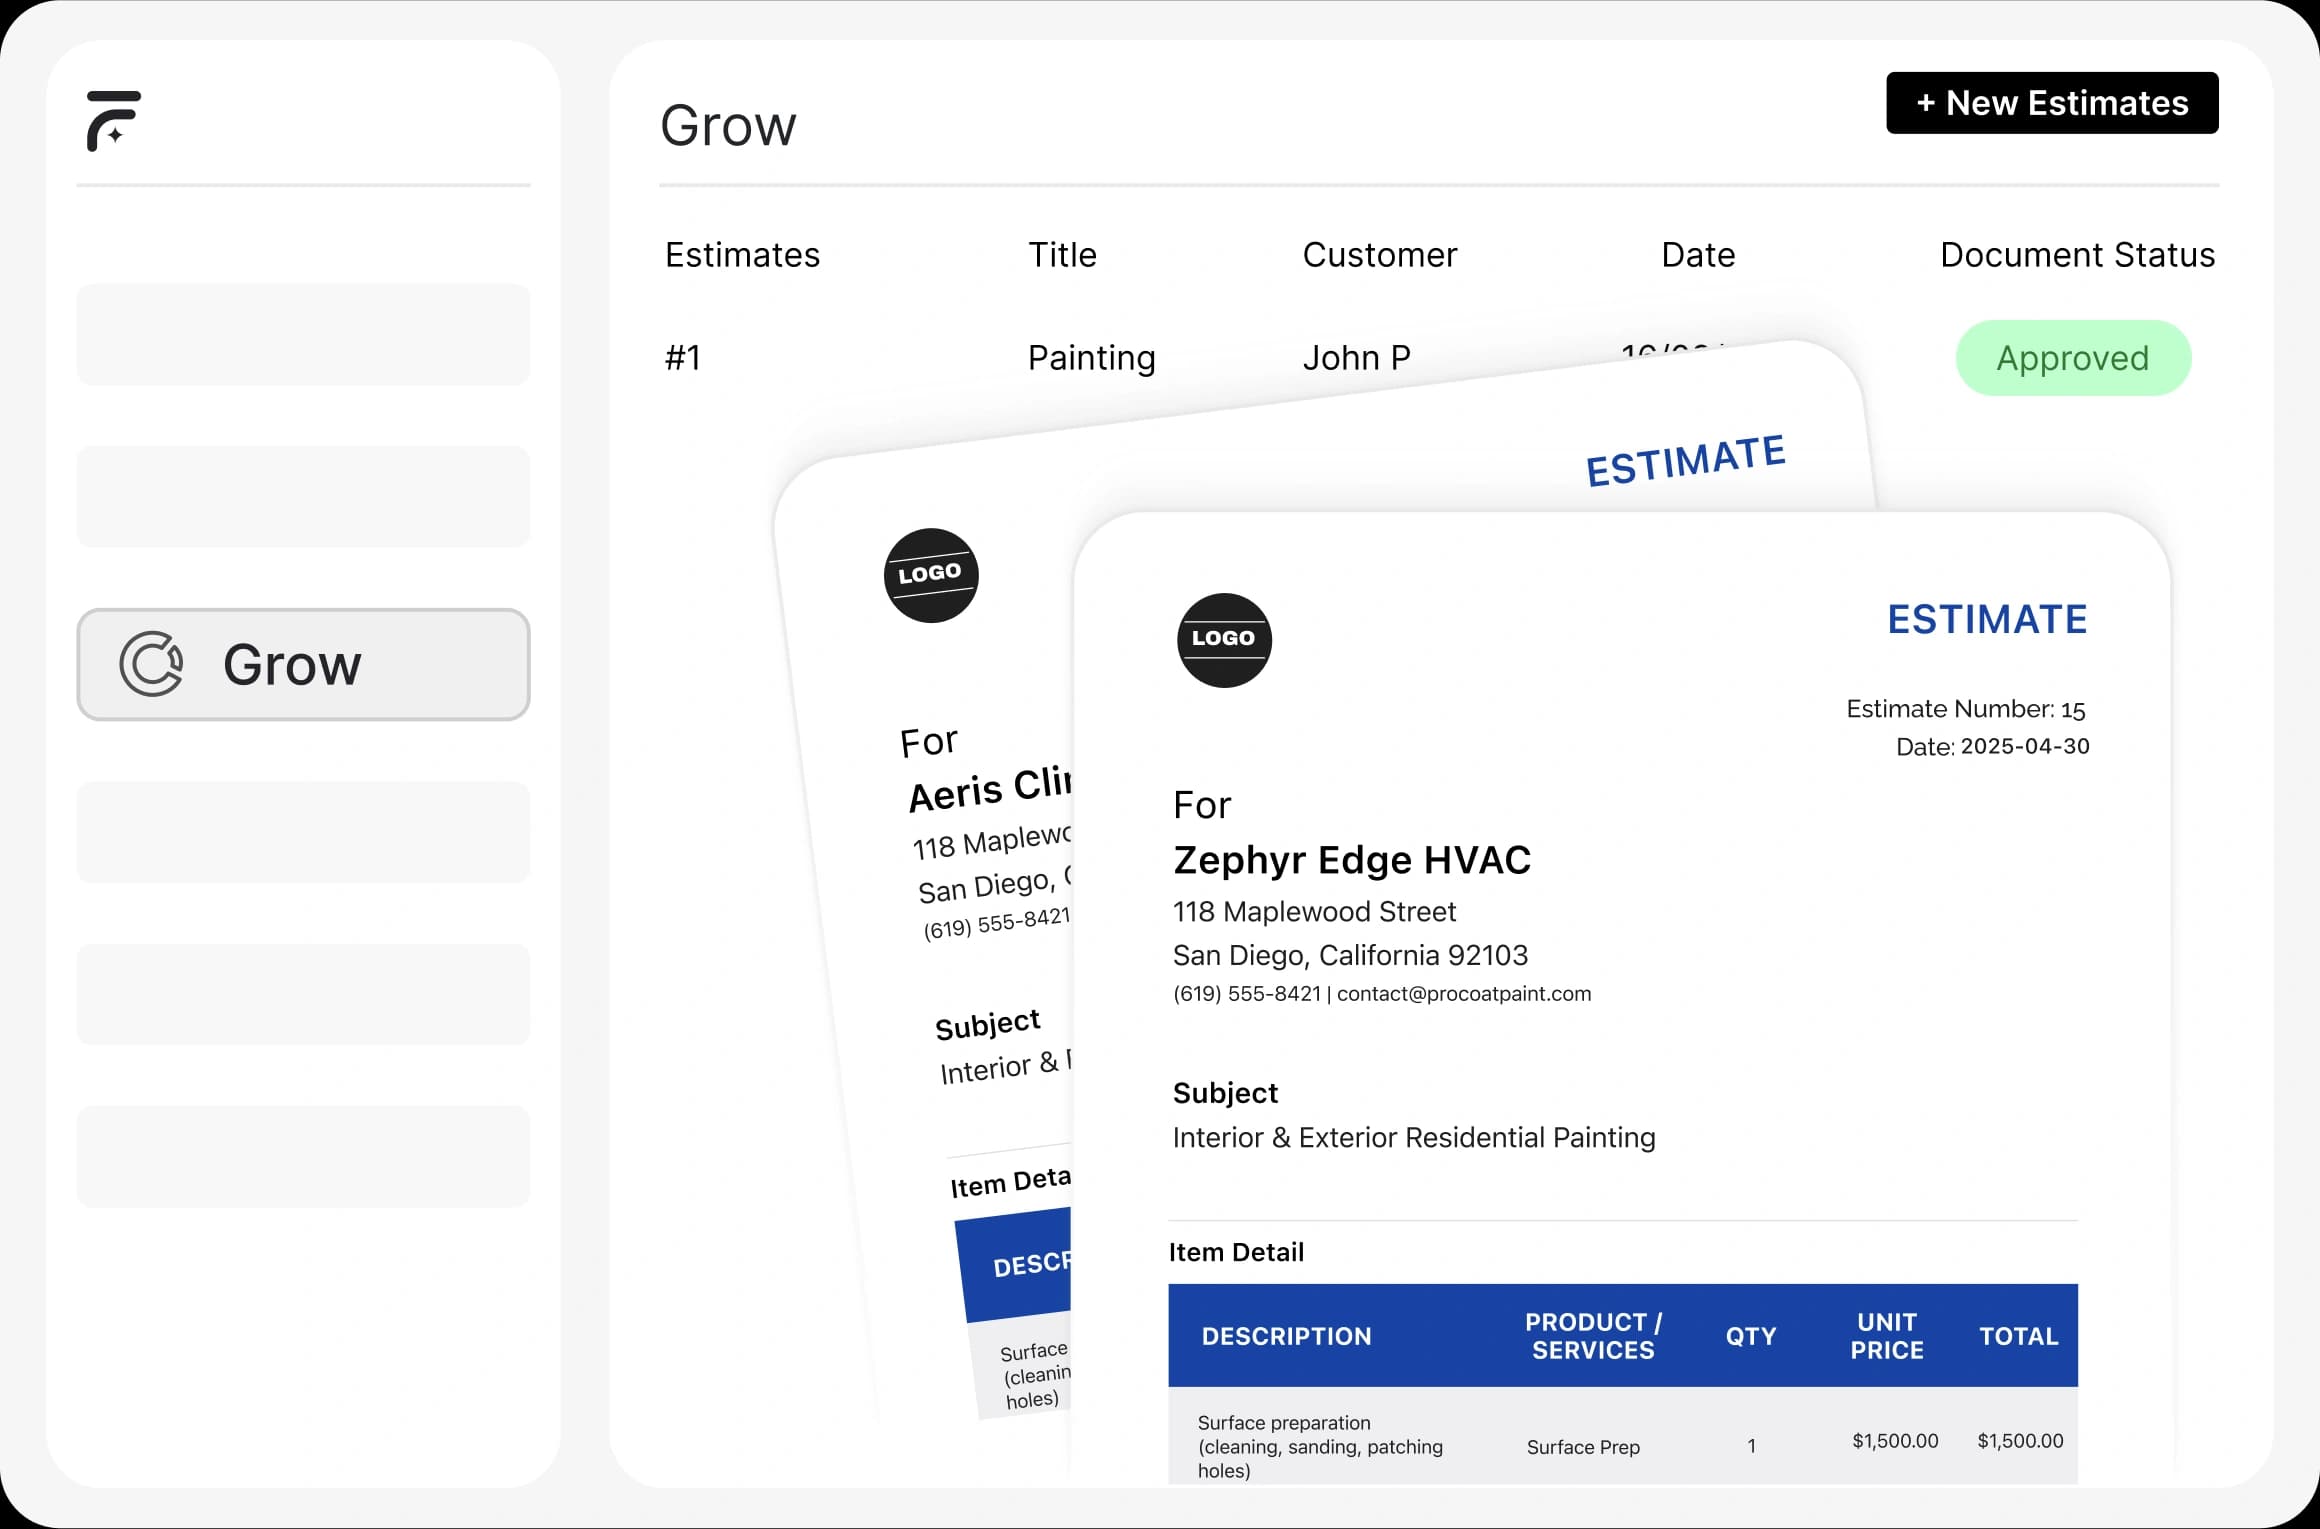Click the Approved status badge
Screen dimensions: 2320x1529
(2072, 358)
